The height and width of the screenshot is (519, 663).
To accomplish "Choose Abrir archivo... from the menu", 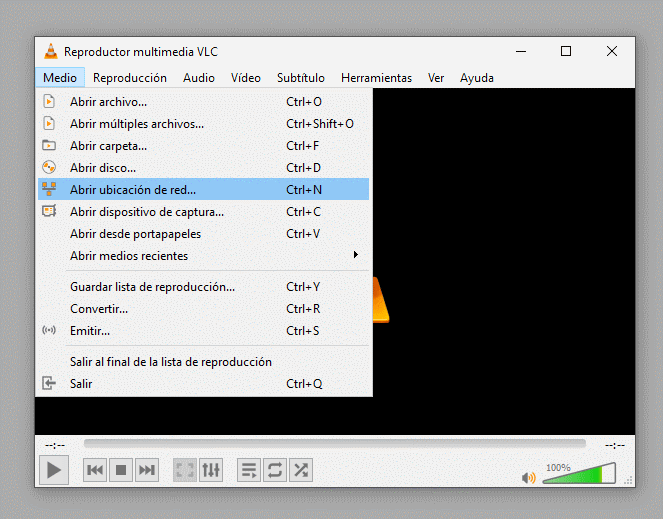I will tap(203, 102).
